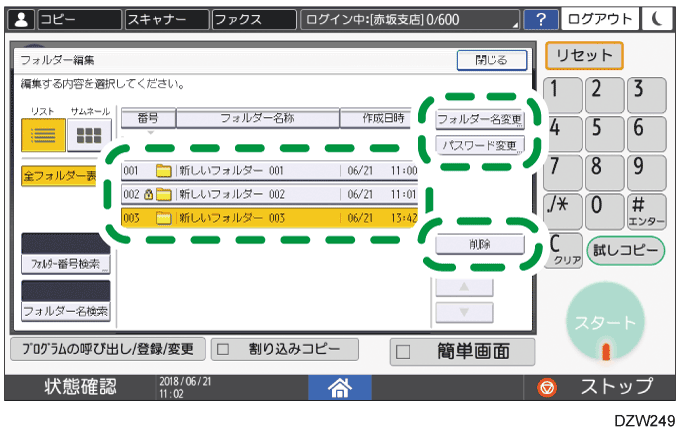Open フォルダー名検索 search

point(66,311)
